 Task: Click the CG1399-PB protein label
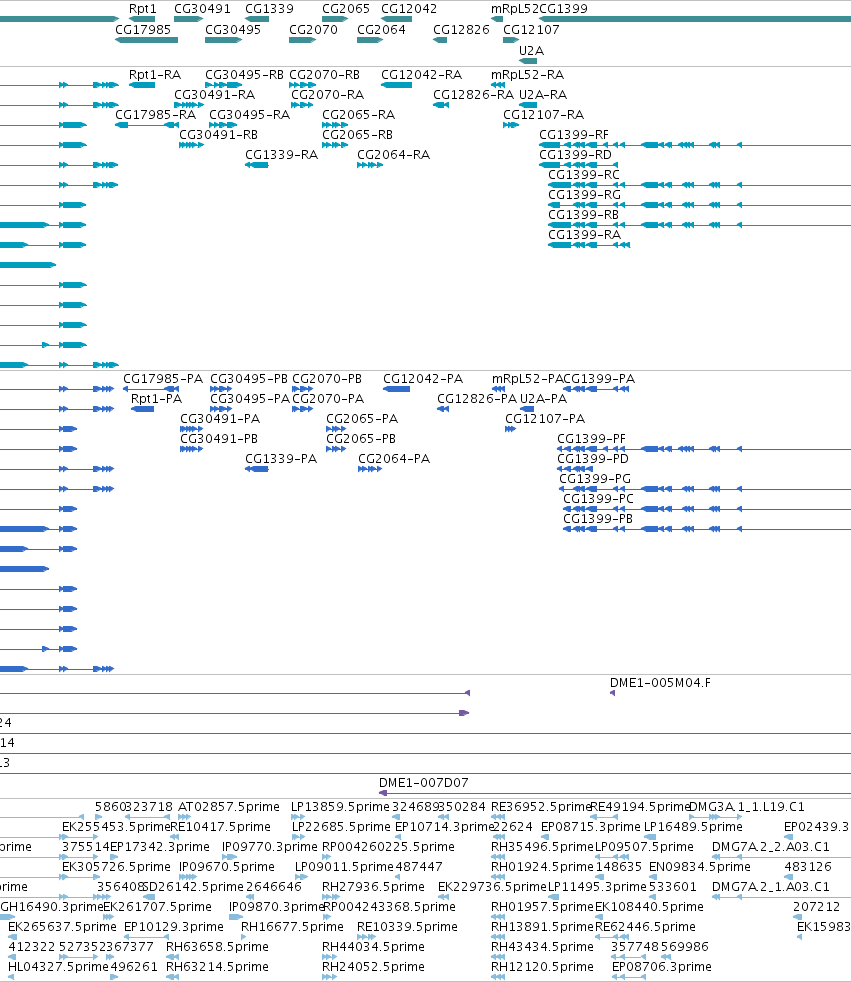pos(598,519)
